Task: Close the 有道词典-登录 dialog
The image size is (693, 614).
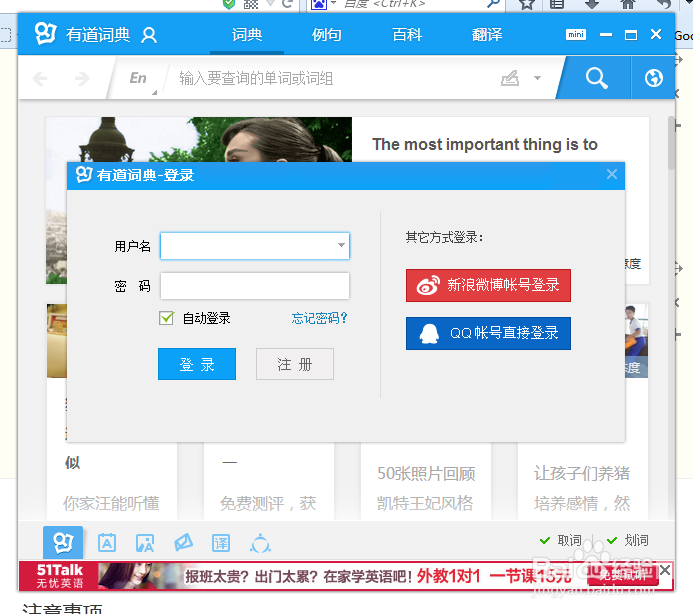Action: pyautogui.click(x=612, y=174)
